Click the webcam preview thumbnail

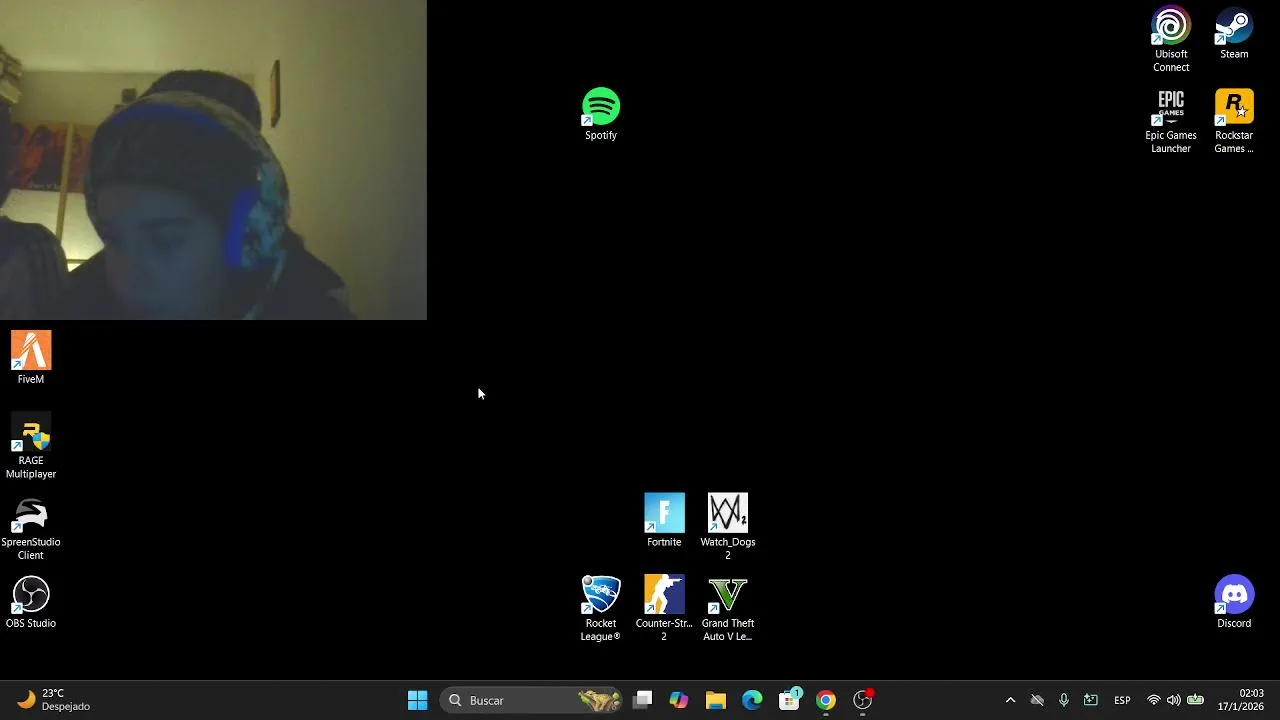pyautogui.click(x=213, y=160)
